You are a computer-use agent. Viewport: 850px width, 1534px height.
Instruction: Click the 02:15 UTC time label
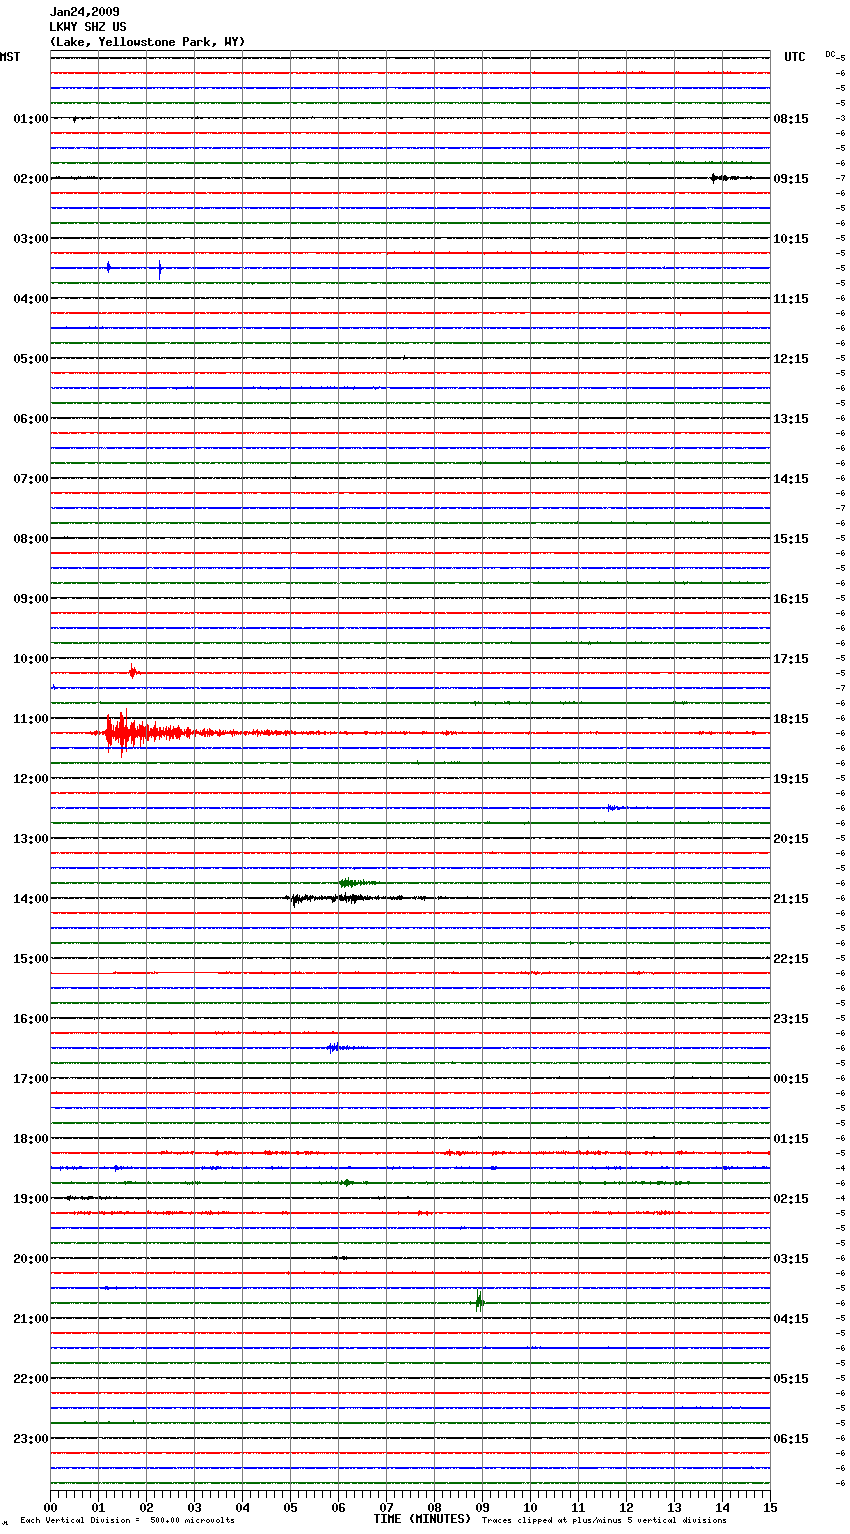point(791,1199)
